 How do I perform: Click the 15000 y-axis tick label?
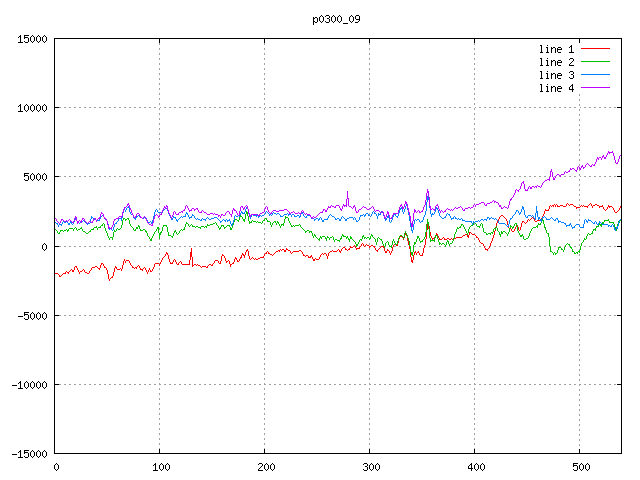[x=32, y=39]
